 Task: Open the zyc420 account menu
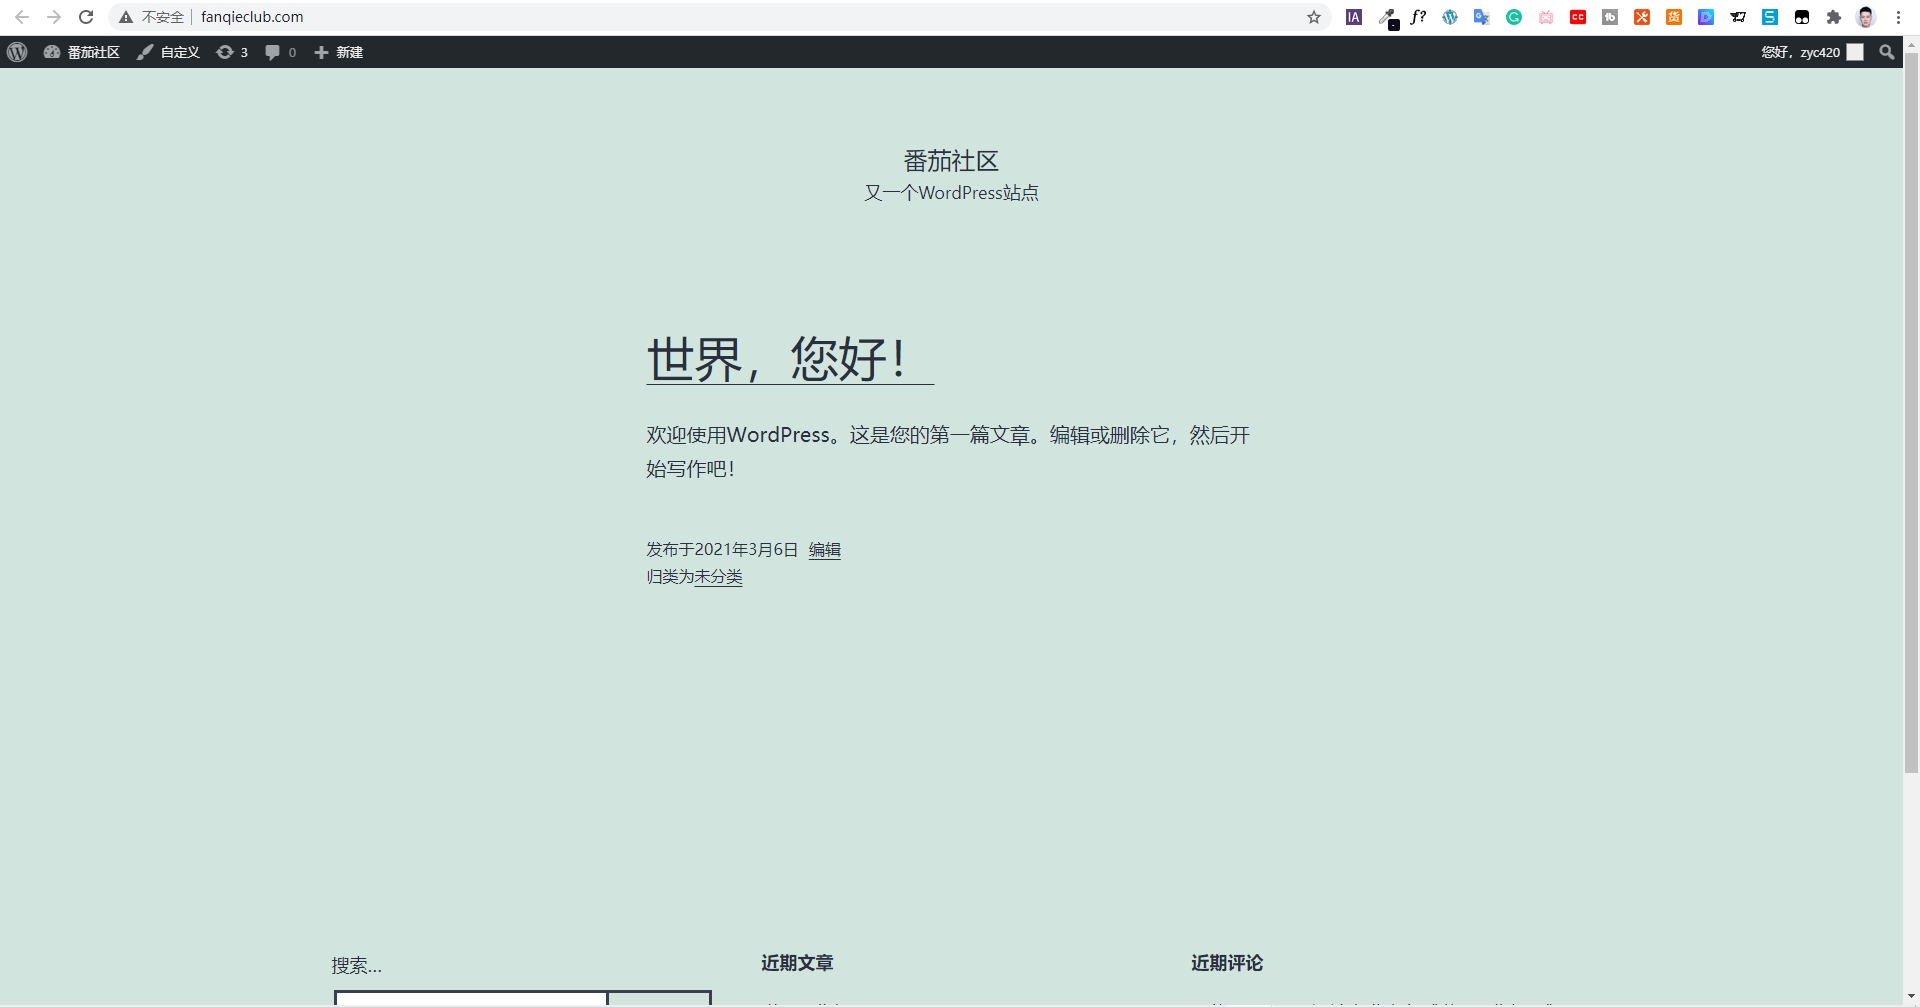click(1800, 52)
